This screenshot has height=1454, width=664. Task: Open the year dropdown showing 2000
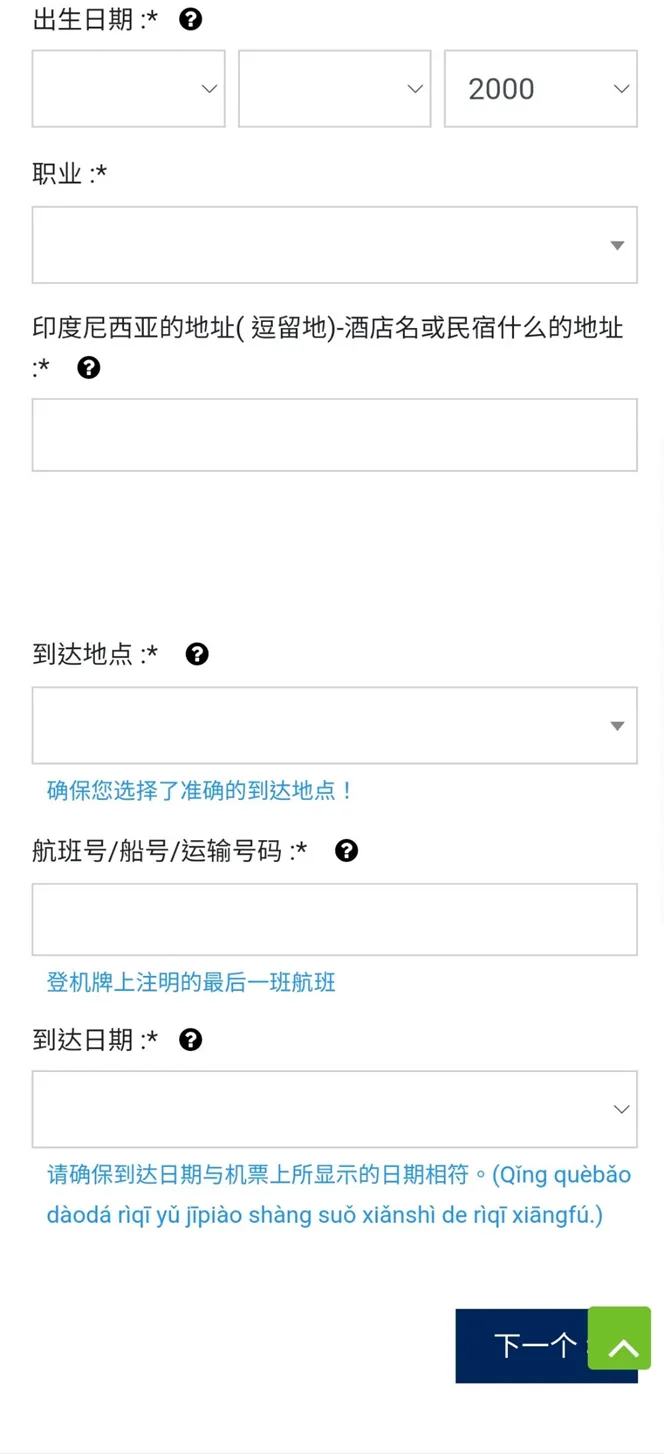click(540, 88)
